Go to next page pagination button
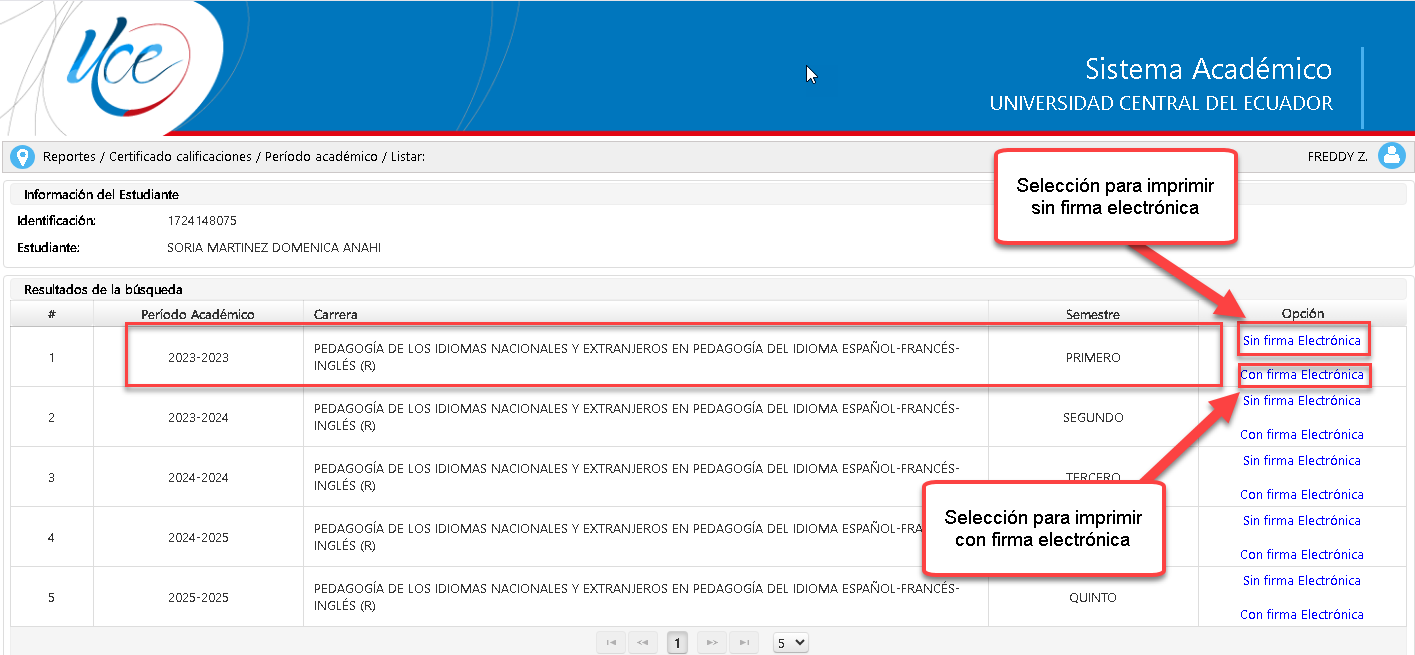Screen dimensions: 1415x655 click(x=711, y=642)
